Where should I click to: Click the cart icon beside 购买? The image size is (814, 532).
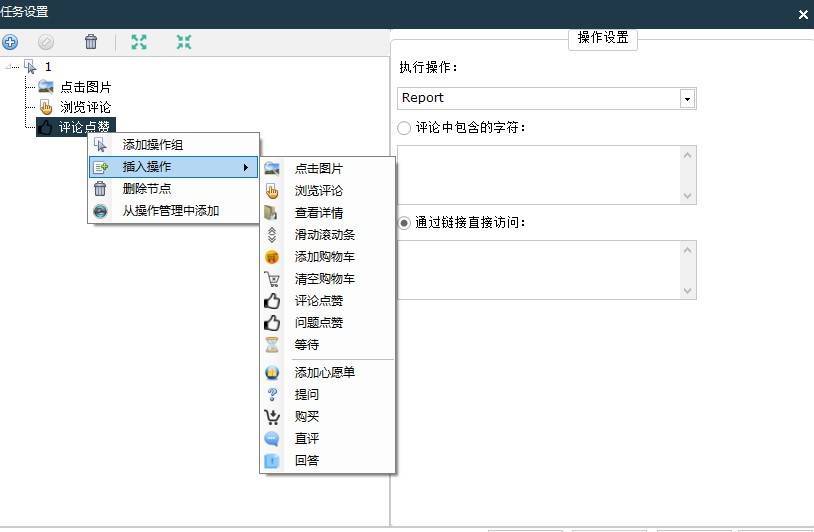click(272, 417)
